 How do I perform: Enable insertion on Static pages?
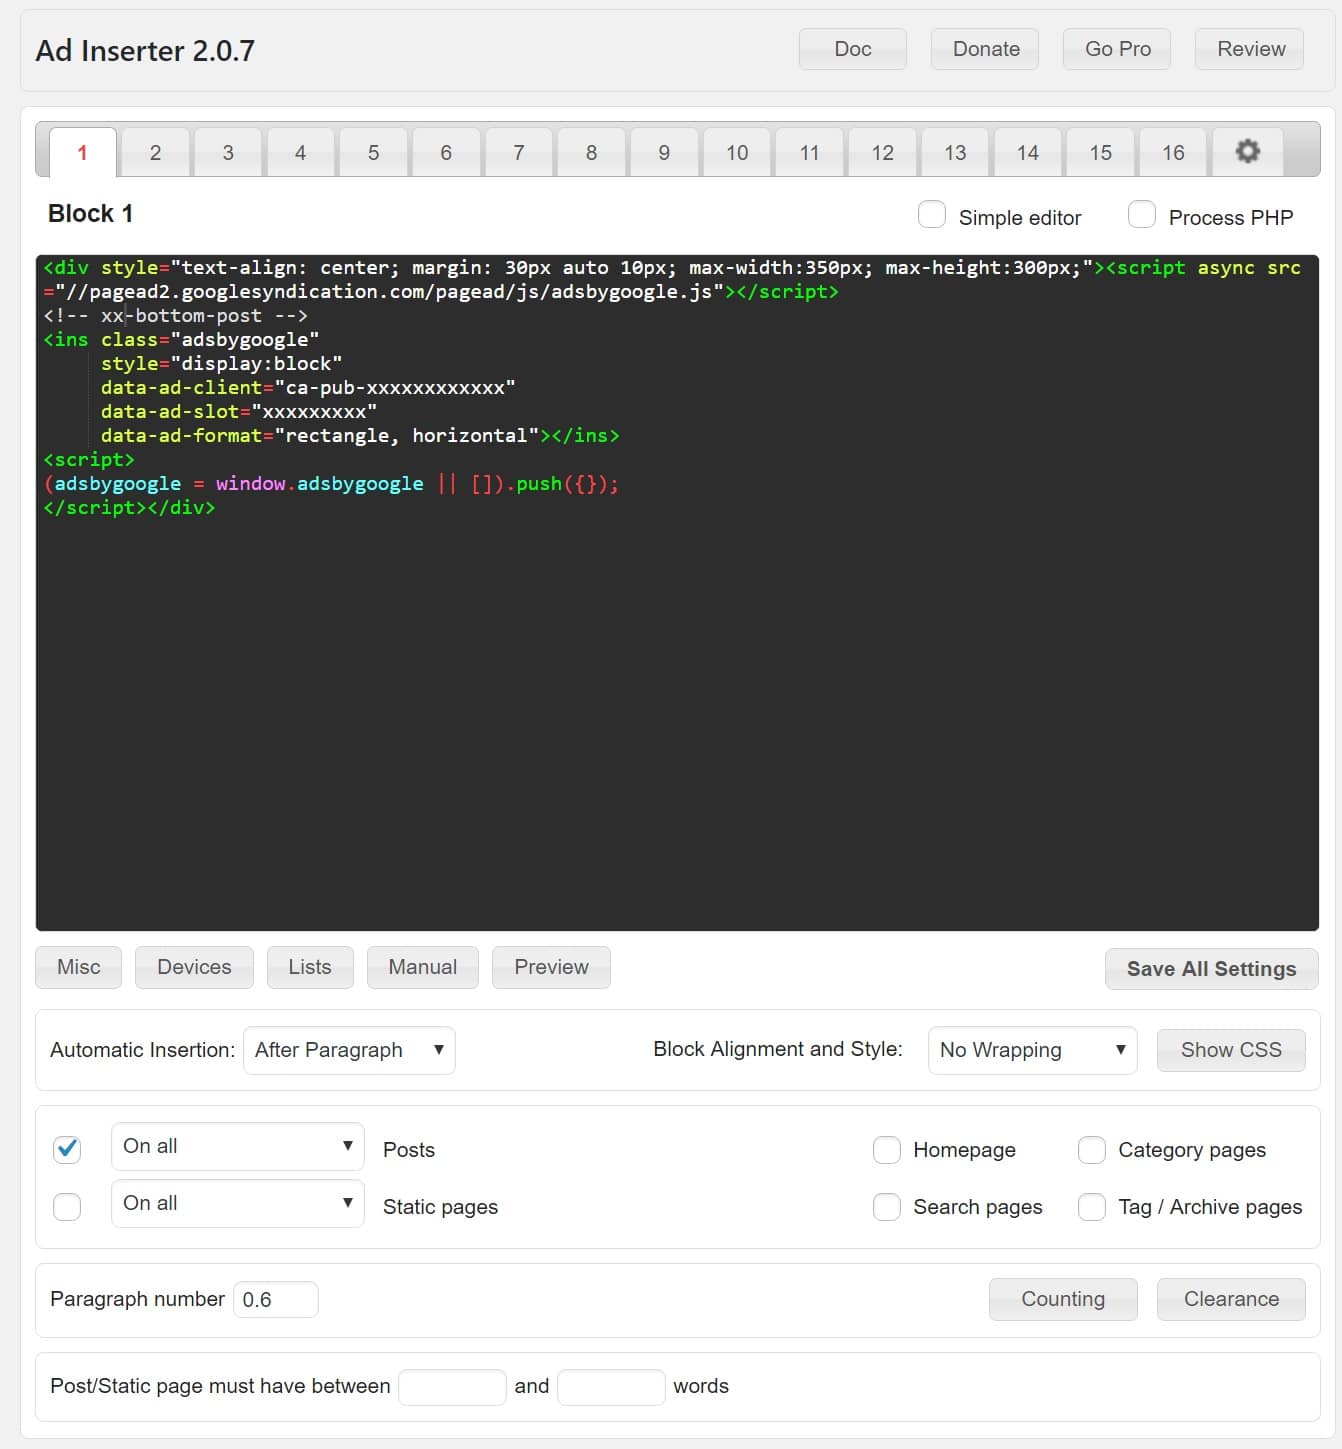66,1207
